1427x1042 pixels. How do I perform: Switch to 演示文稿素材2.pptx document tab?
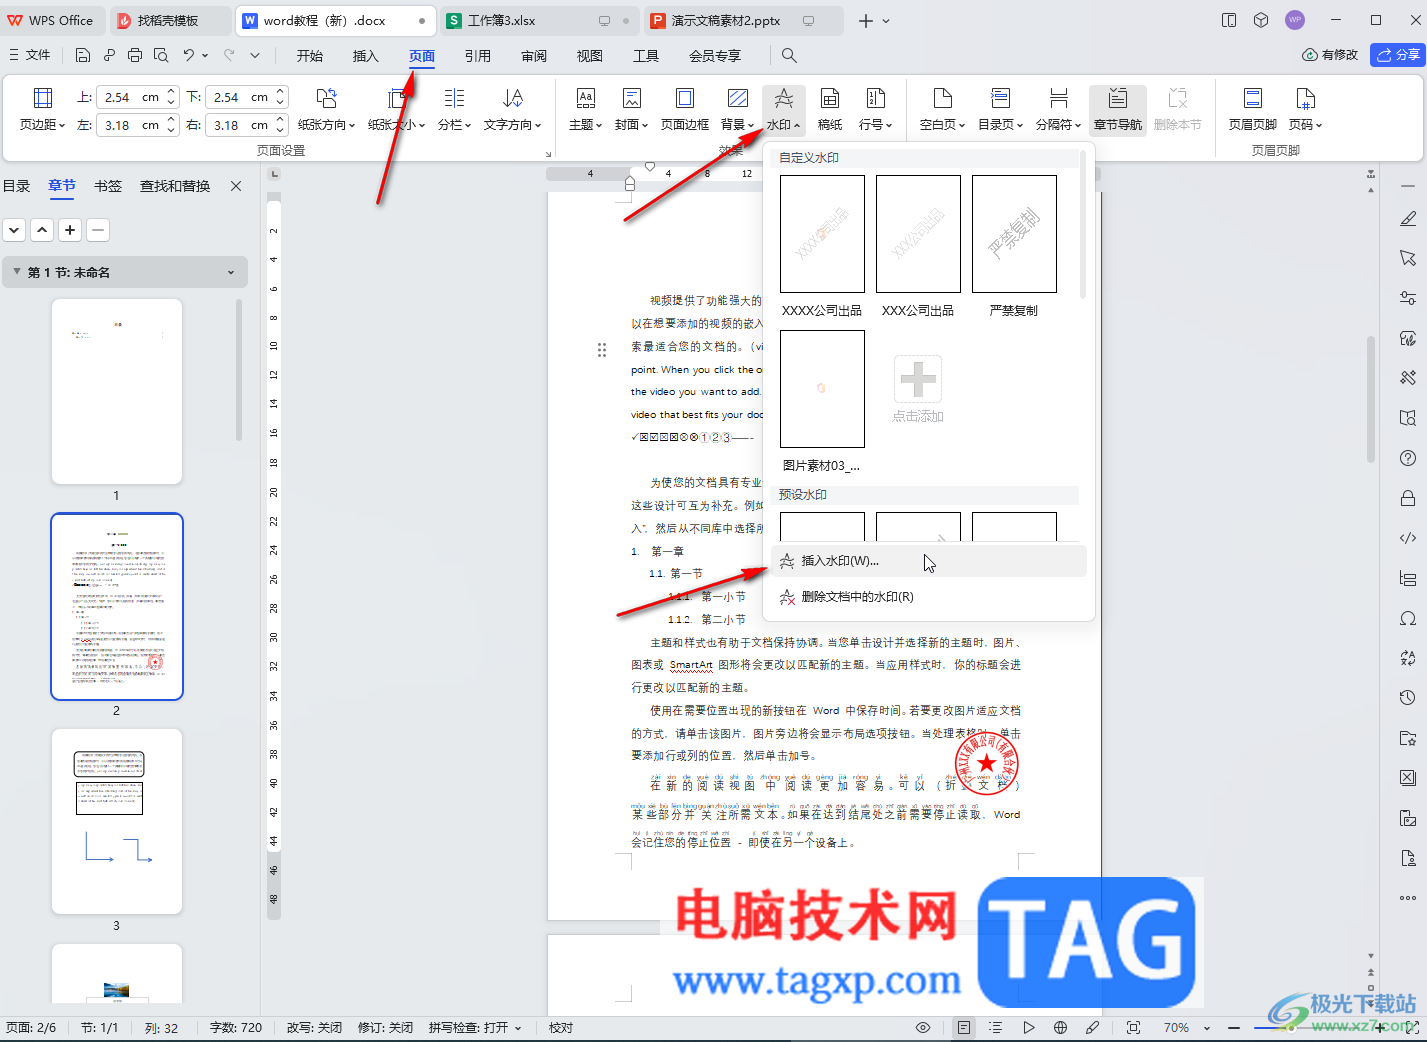pyautogui.click(x=743, y=20)
